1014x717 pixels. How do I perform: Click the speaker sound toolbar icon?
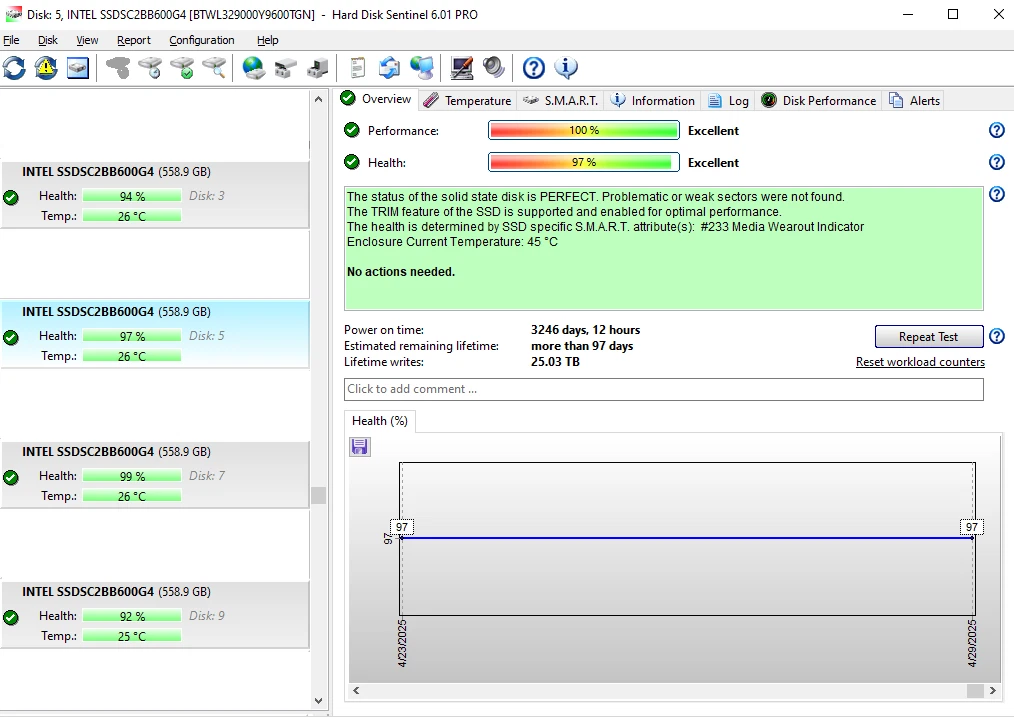click(493, 68)
